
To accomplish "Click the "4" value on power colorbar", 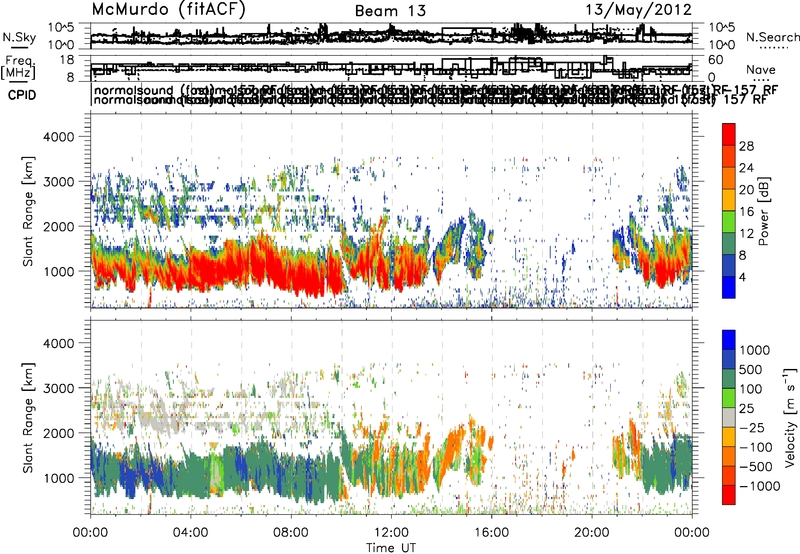I will click(743, 277).
